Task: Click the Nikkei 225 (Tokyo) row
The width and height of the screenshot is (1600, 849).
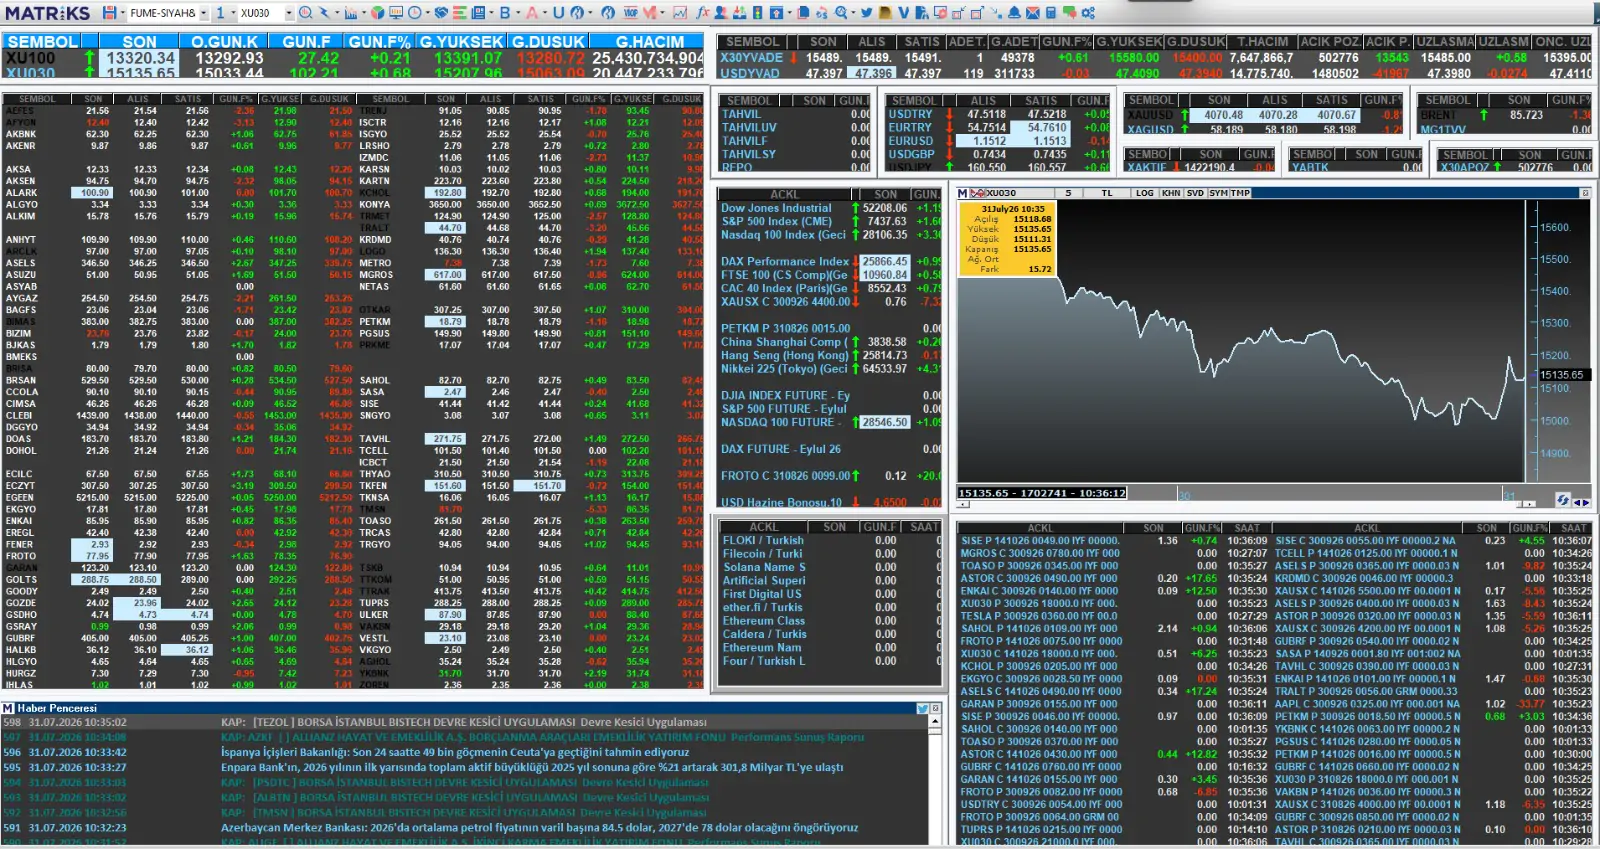Action: (x=830, y=368)
